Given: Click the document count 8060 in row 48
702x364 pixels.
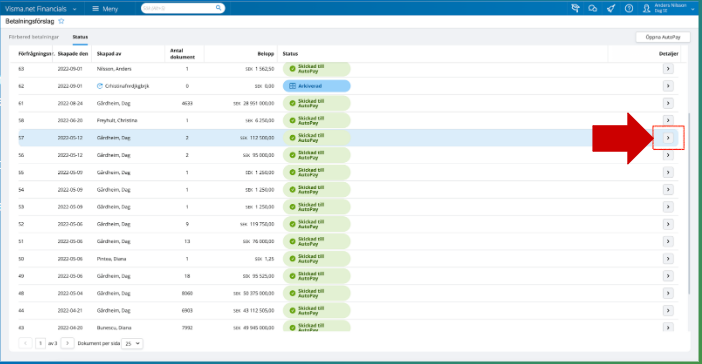Looking at the screenshot, I should pos(187,293).
